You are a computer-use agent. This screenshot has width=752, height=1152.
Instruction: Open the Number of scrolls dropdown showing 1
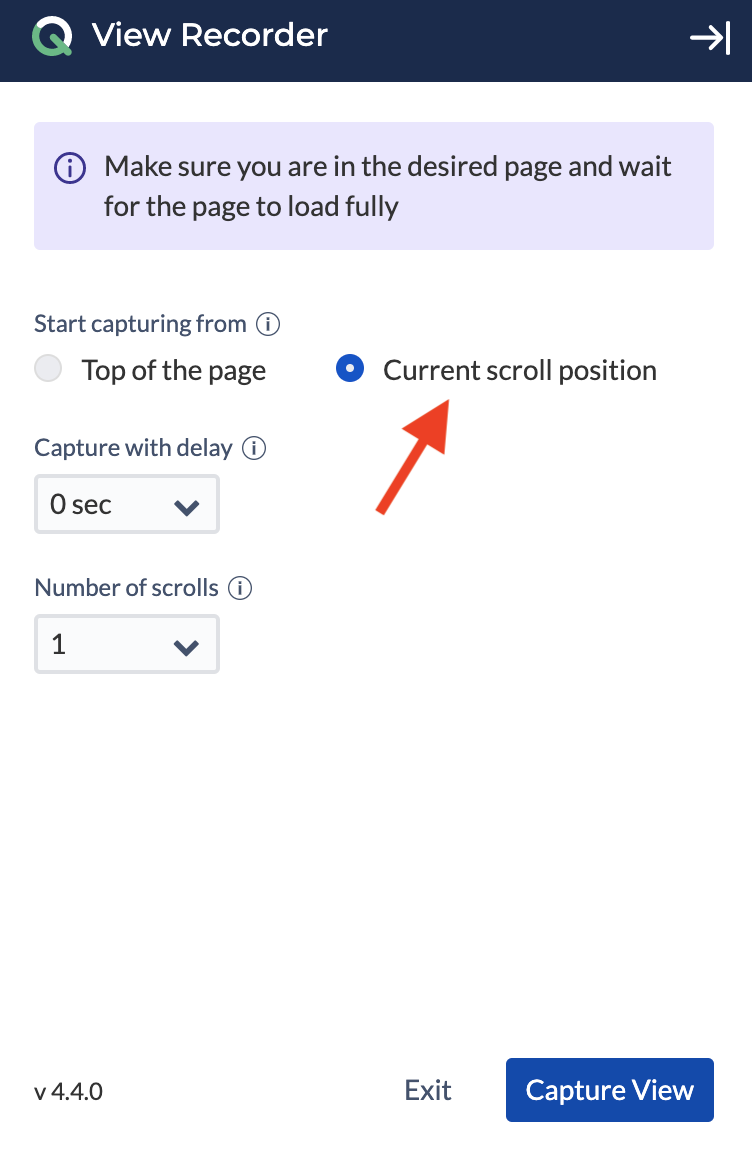(x=127, y=644)
